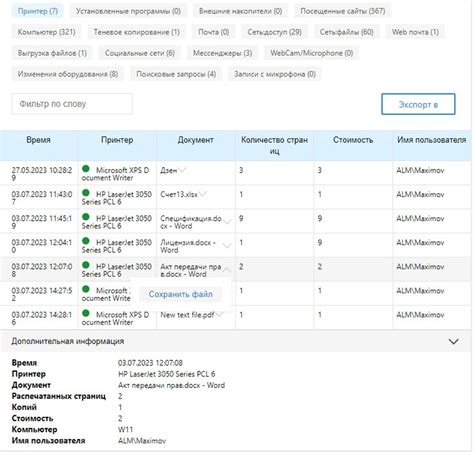The height and width of the screenshot is (452, 474).
Task: Click the Сохранить файл menu option
Action: [x=181, y=294]
